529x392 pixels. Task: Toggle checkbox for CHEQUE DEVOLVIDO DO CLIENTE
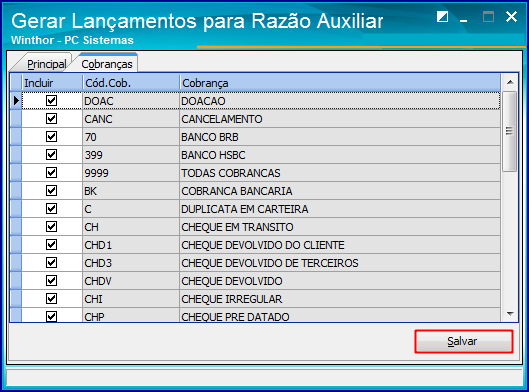pyautogui.click(x=52, y=245)
